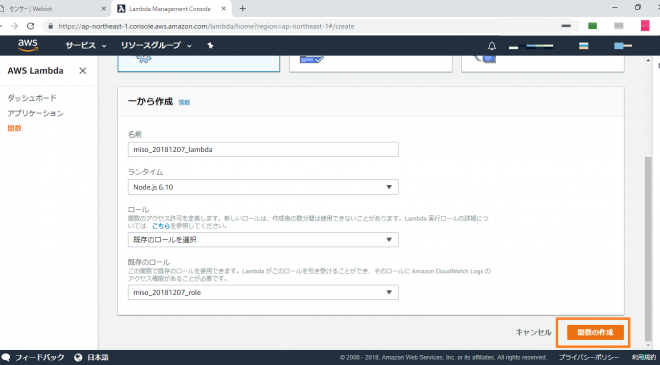Screen dimensions: 660x365
Task: Open the support menu at navbar right
Action: coord(623,46)
